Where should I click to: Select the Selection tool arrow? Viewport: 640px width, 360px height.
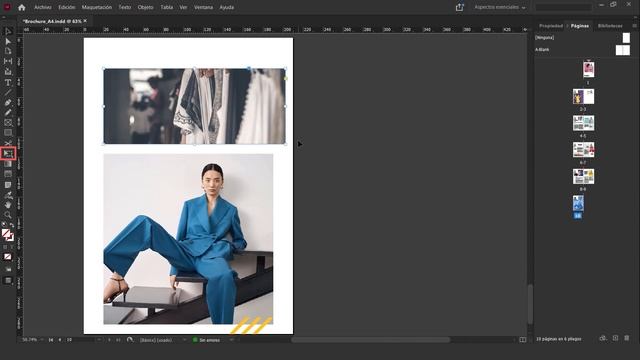(x=8, y=31)
